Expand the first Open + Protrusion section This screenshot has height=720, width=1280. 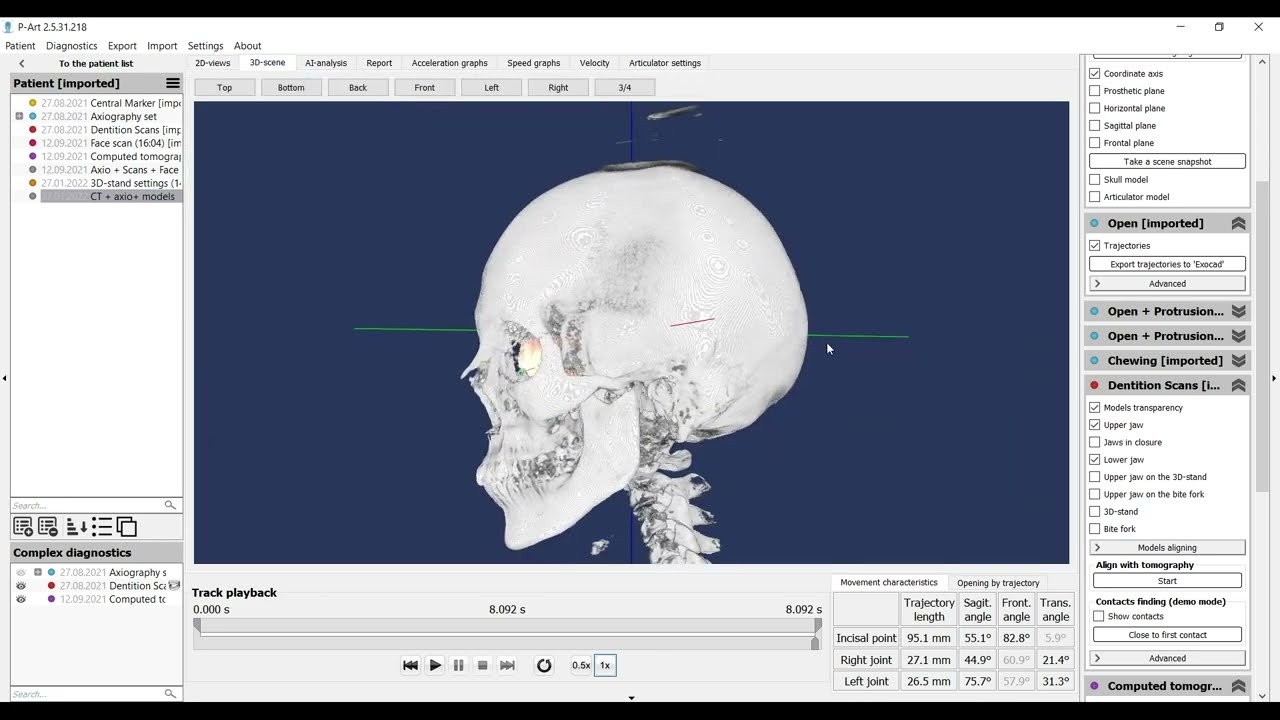1238,311
